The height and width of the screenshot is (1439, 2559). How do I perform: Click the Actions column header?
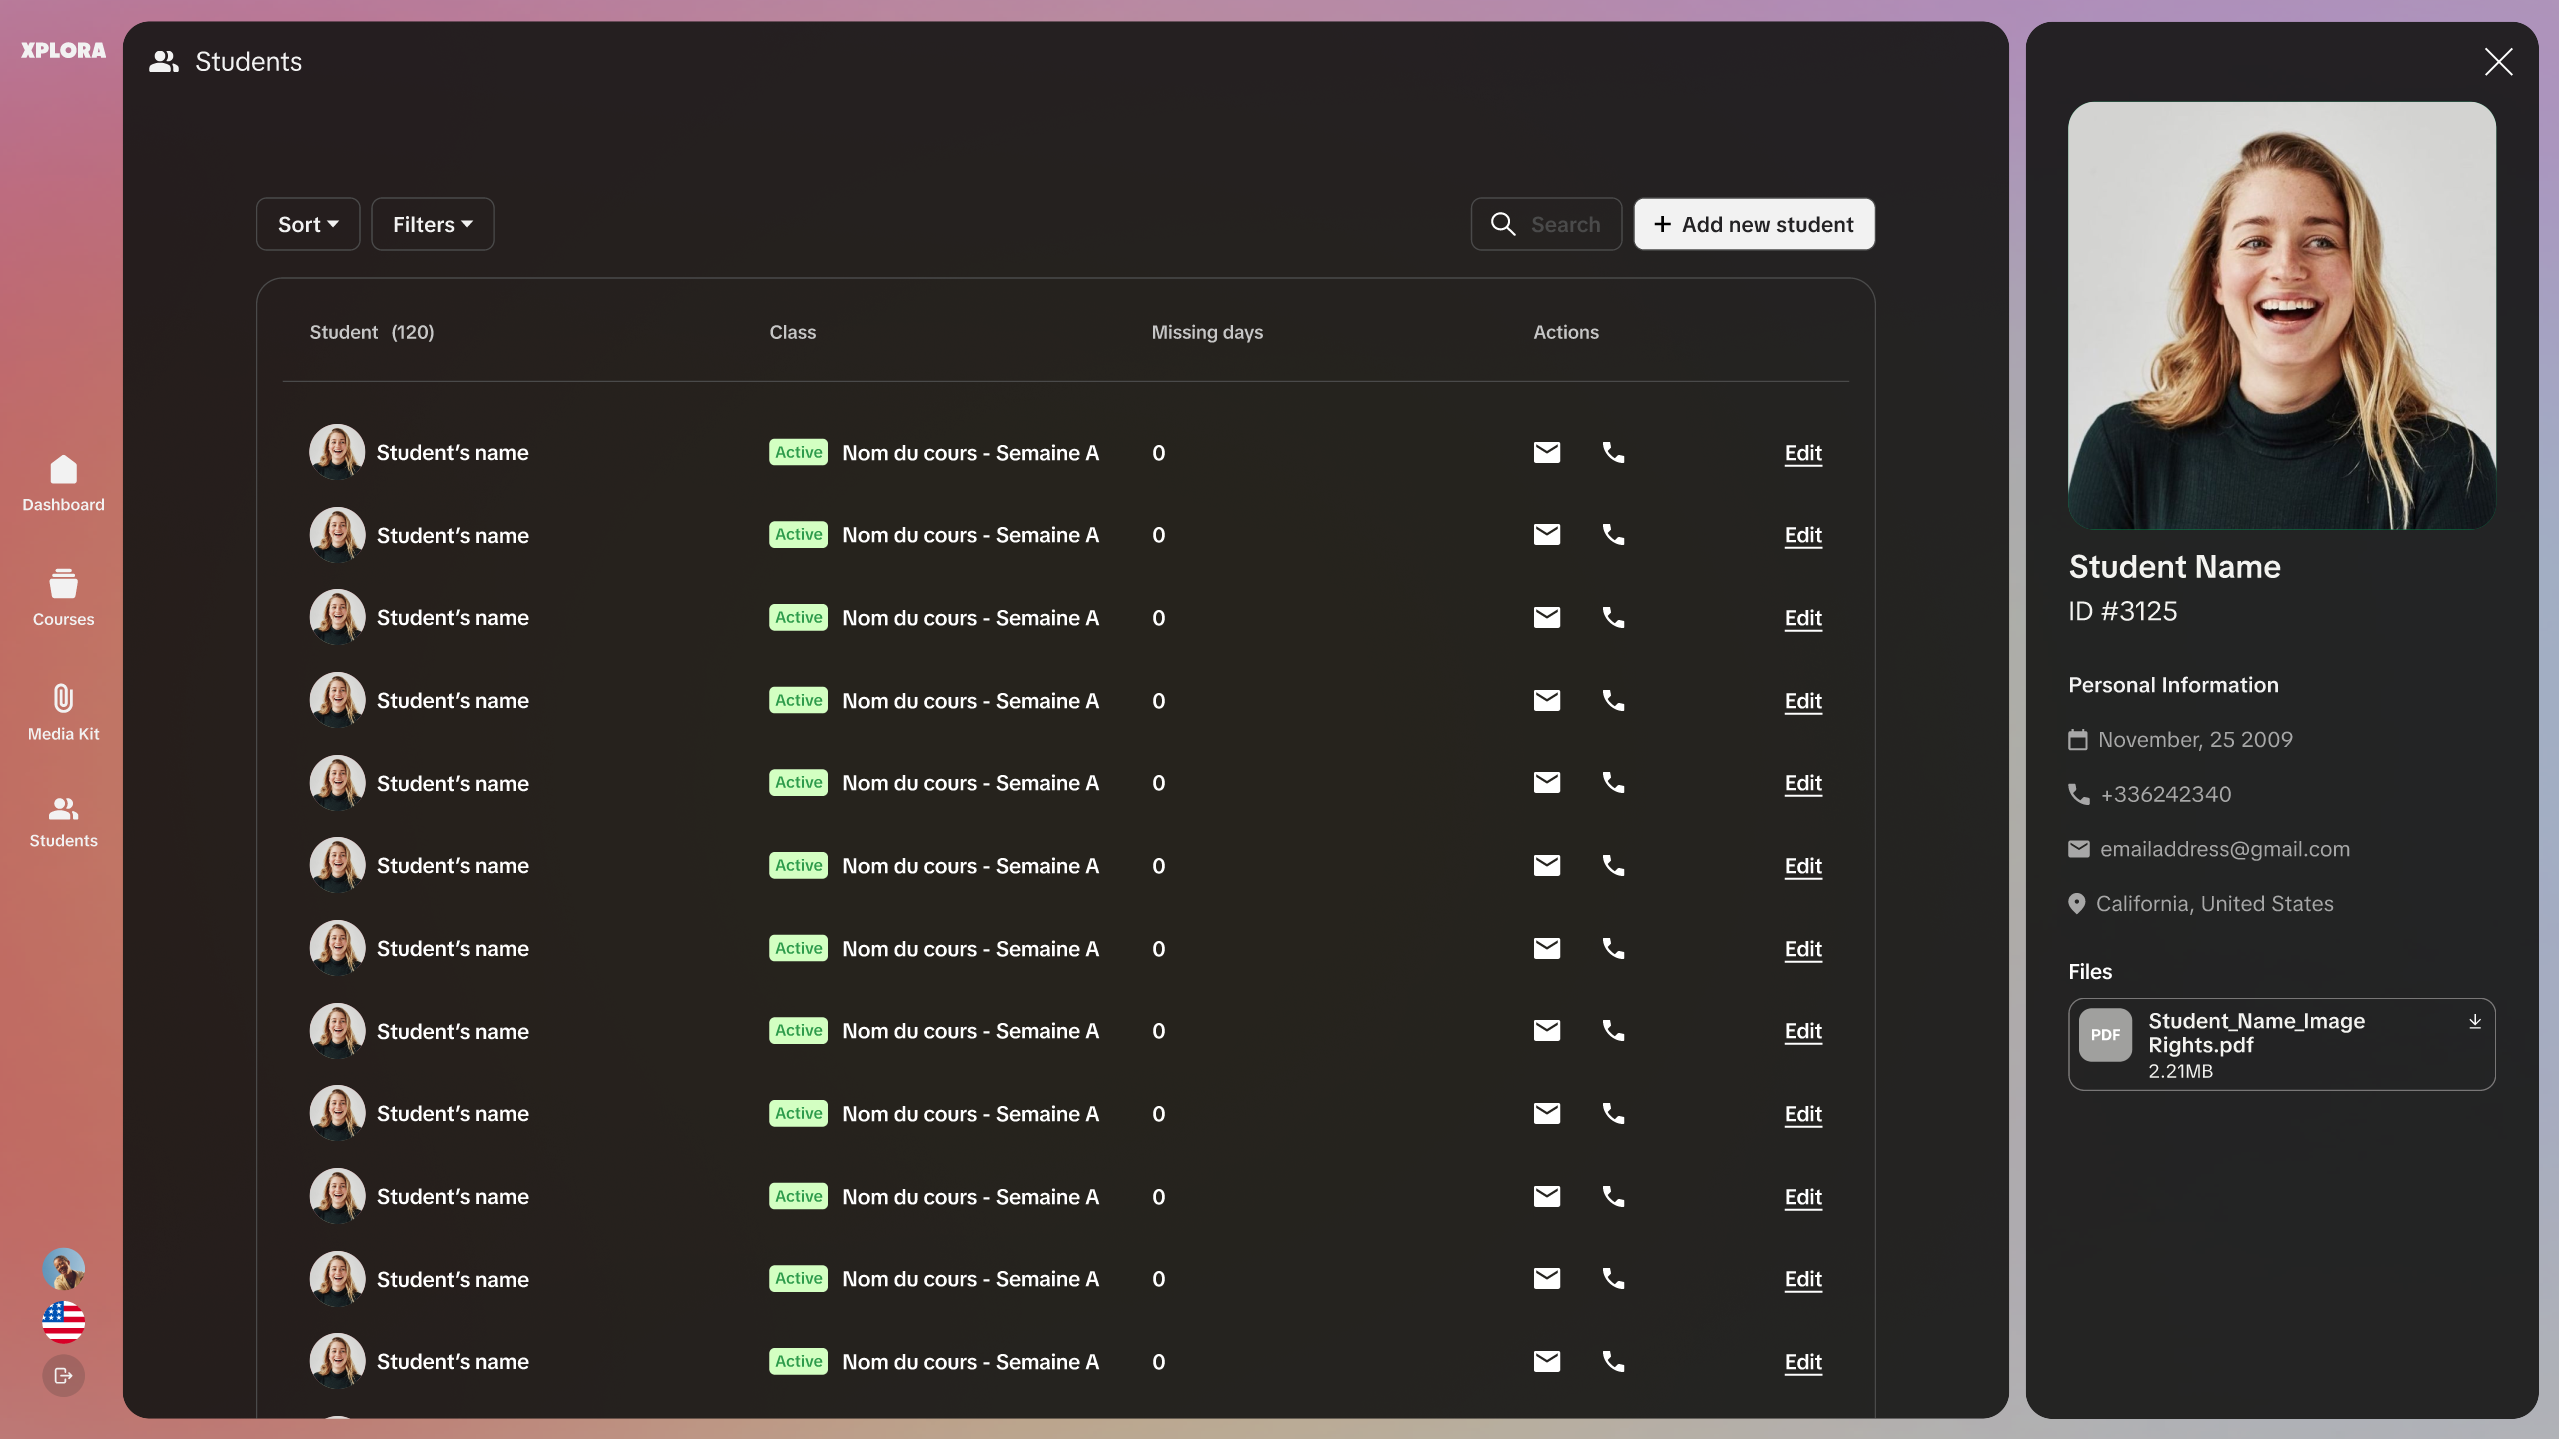(1565, 332)
